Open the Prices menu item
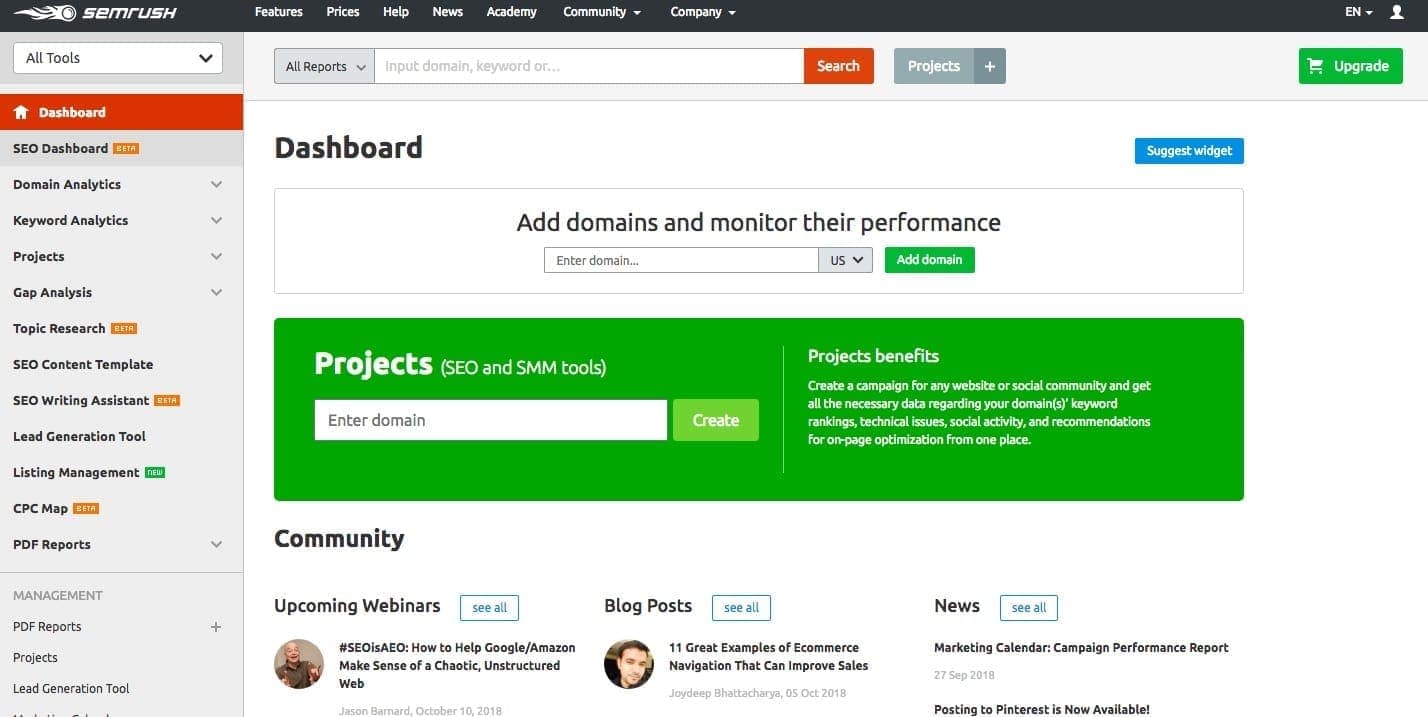The image size is (1428, 717). (343, 12)
